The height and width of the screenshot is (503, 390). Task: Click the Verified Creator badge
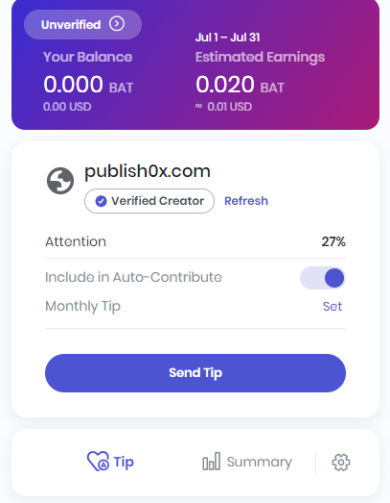149,201
